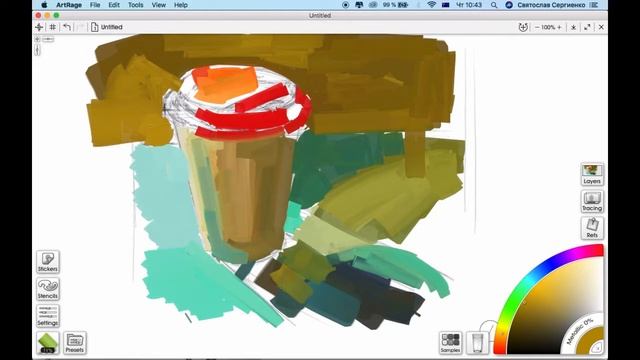Click the canvas rotate/reset icon

523,27
